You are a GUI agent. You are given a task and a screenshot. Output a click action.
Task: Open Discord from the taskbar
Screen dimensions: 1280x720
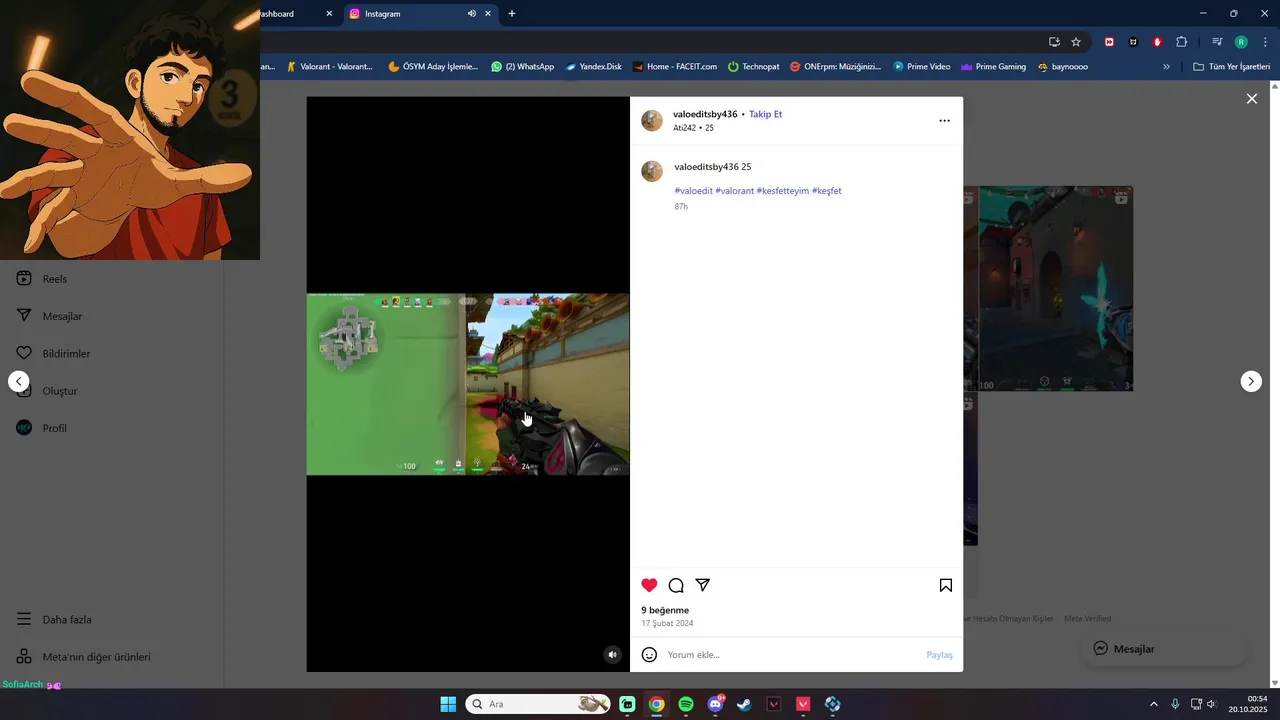pyautogui.click(x=715, y=704)
